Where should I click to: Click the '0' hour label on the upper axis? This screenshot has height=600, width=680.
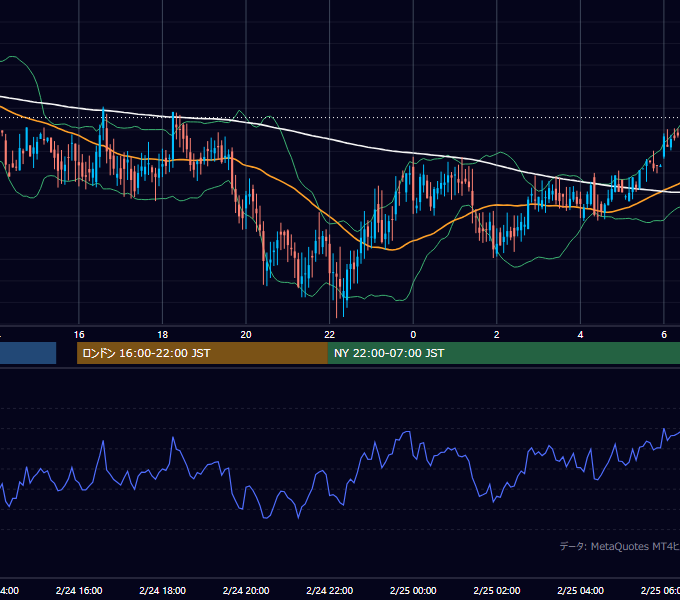pyautogui.click(x=413, y=335)
